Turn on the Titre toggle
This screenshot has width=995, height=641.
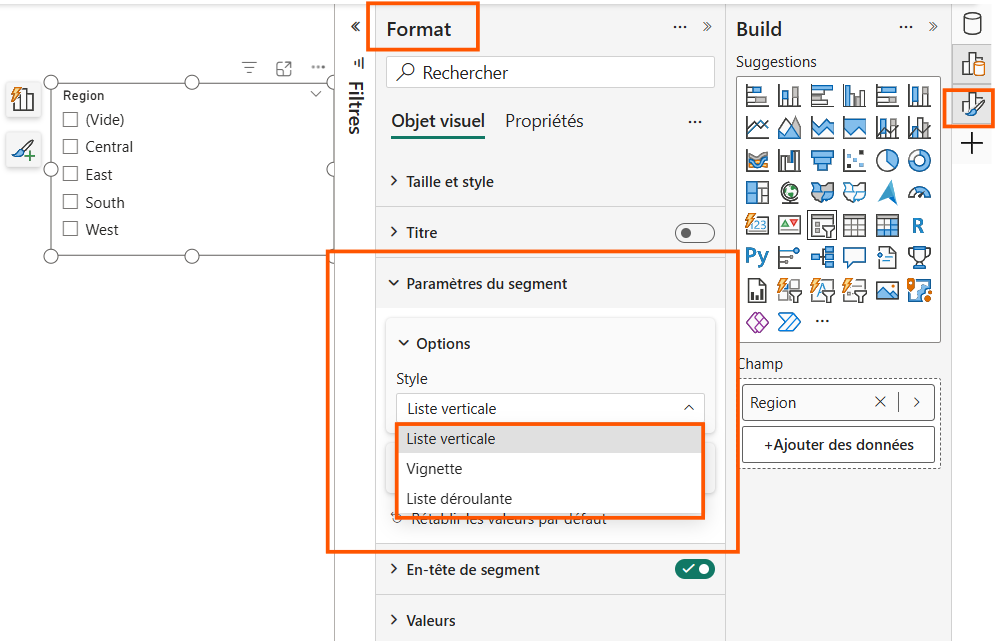point(694,233)
